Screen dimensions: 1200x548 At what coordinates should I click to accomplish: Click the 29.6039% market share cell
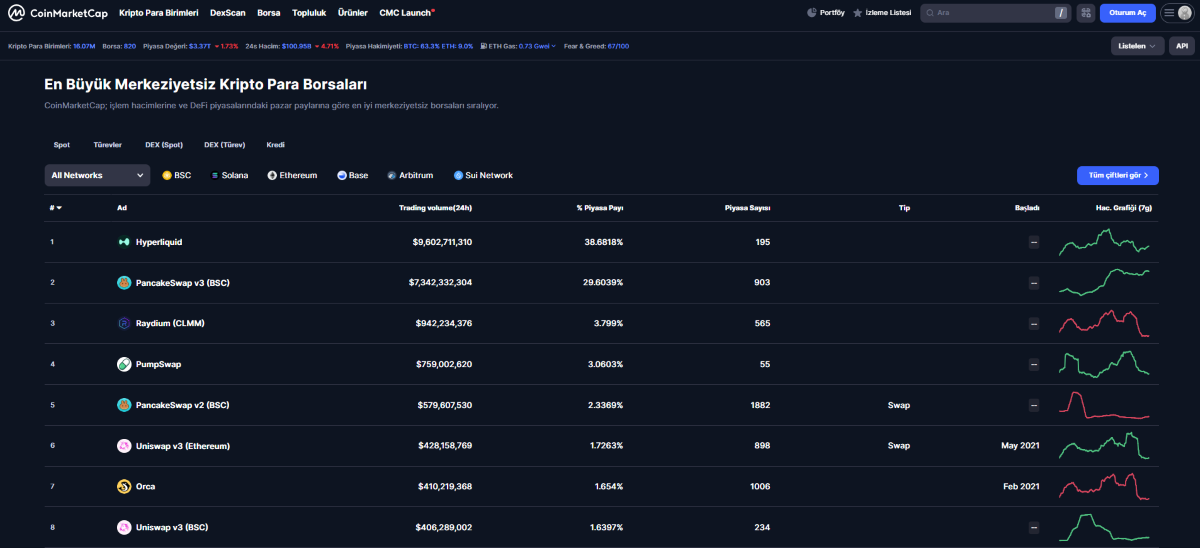[604, 283]
